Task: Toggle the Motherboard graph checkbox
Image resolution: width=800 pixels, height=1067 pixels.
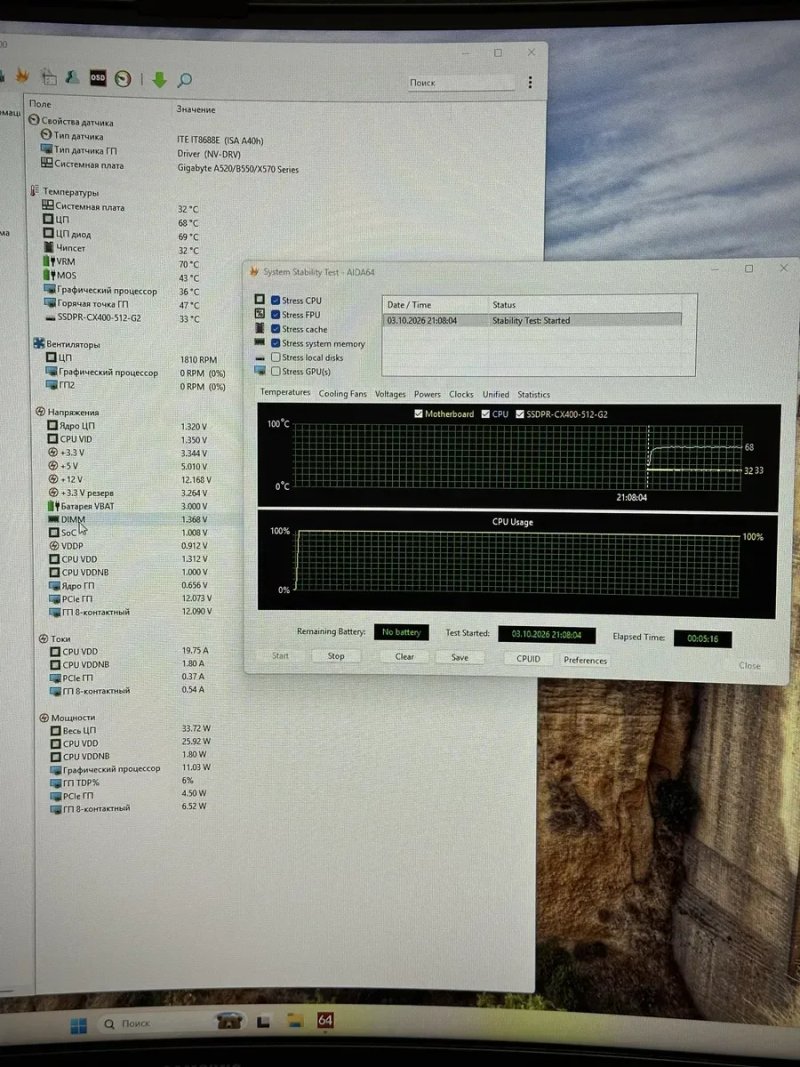Action: pos(418,413)
